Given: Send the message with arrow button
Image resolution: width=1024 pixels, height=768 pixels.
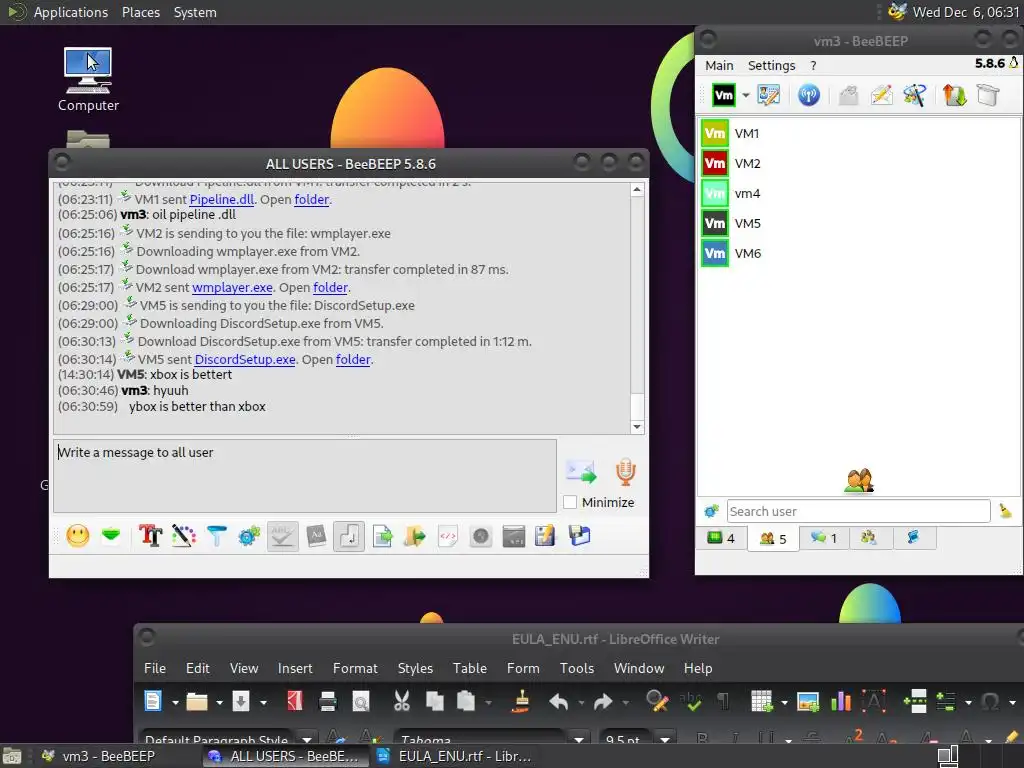Looking at the screenshot, I should point(581,472).
